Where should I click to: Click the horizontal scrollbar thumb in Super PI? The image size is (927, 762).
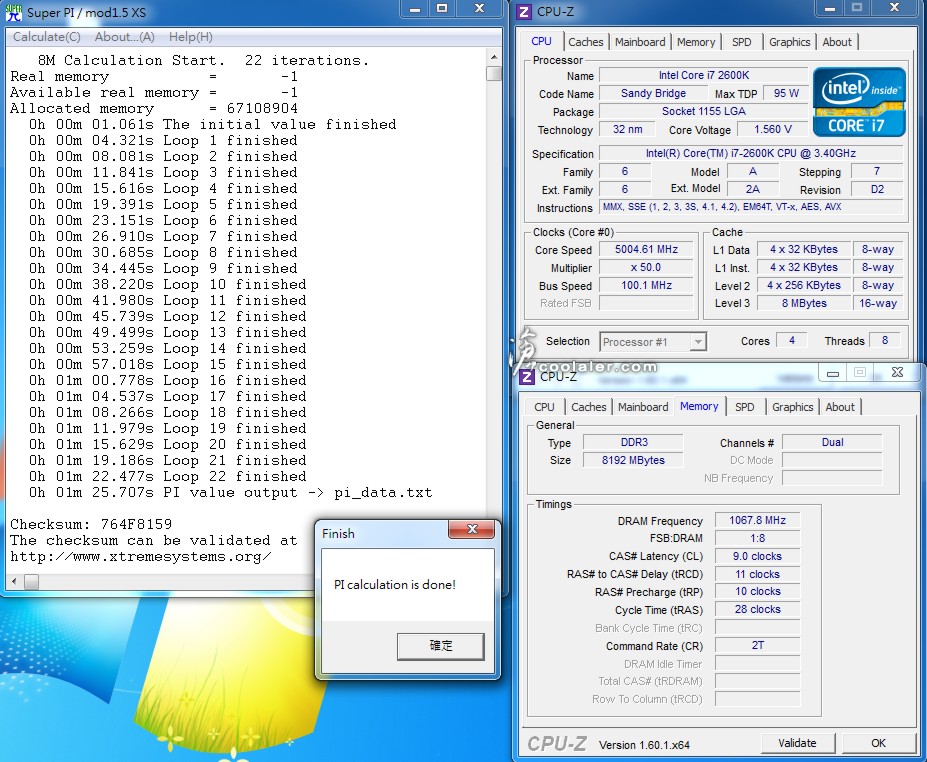pos(31,582)
